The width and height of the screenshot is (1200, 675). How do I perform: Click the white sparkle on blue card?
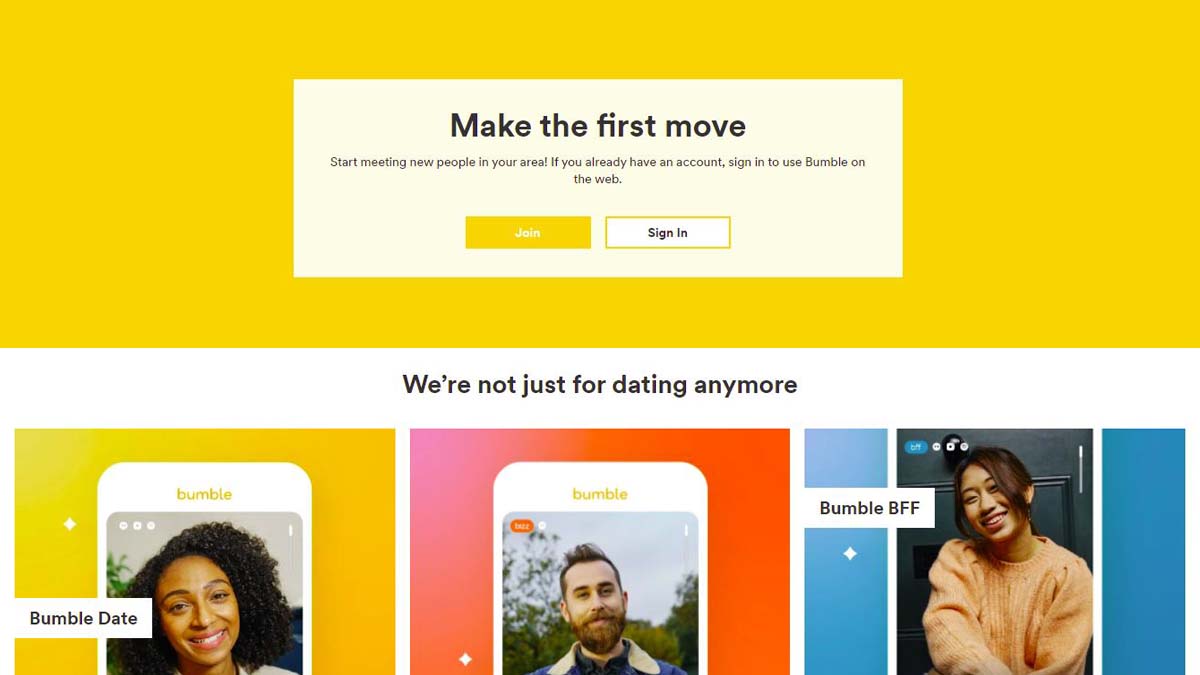coord(850,553)
